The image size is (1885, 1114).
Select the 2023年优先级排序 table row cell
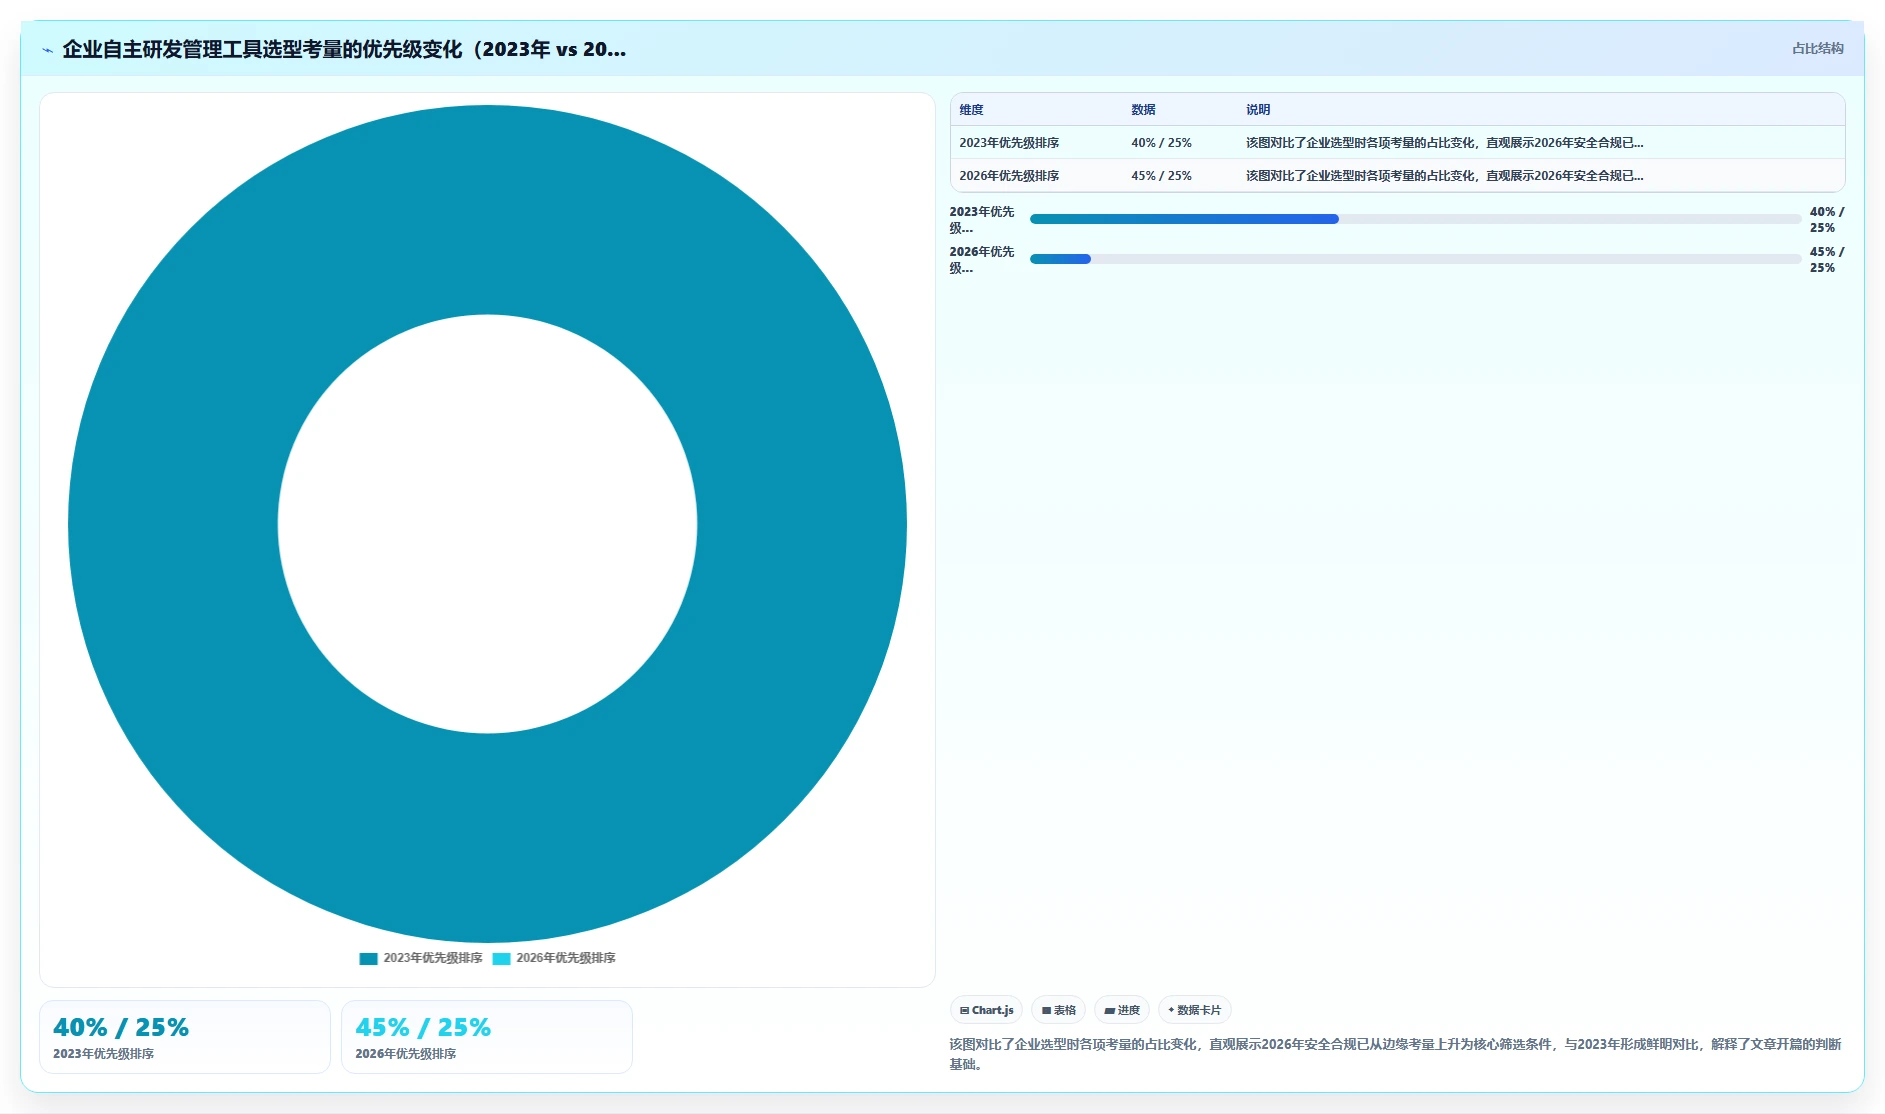pos(1009,143)
